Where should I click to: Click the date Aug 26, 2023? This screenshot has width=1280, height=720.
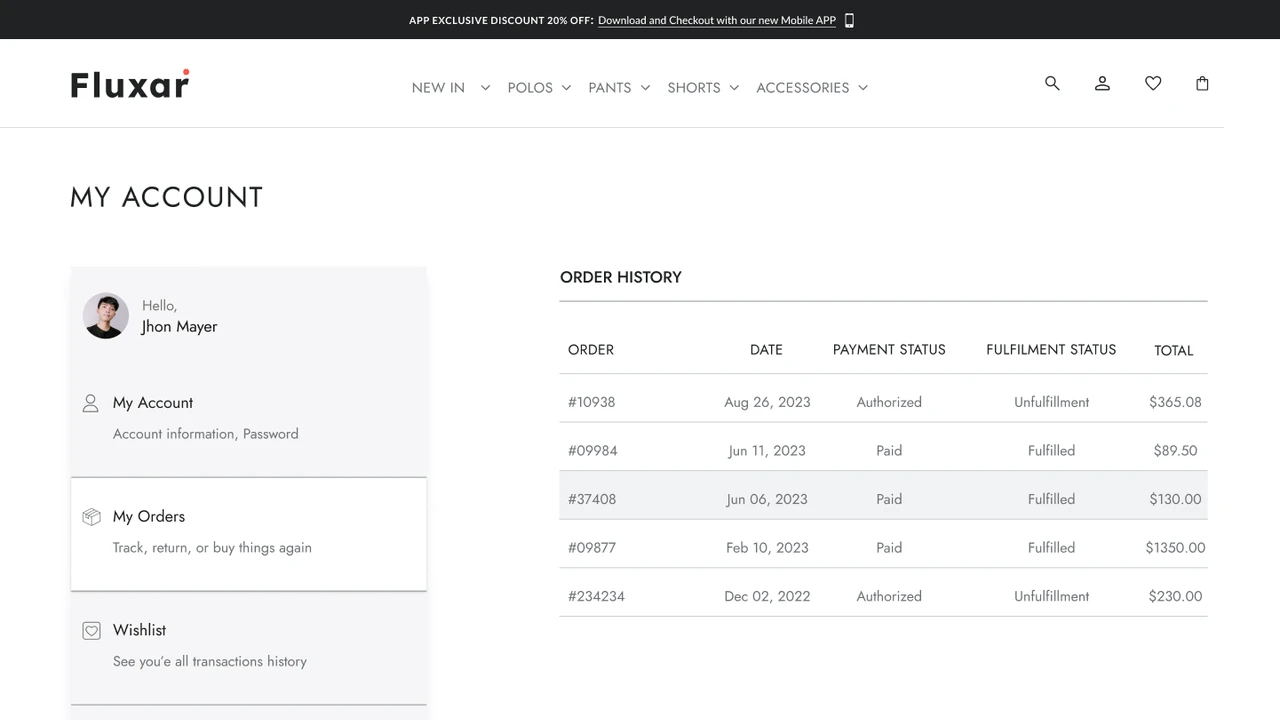coord(767,402)
